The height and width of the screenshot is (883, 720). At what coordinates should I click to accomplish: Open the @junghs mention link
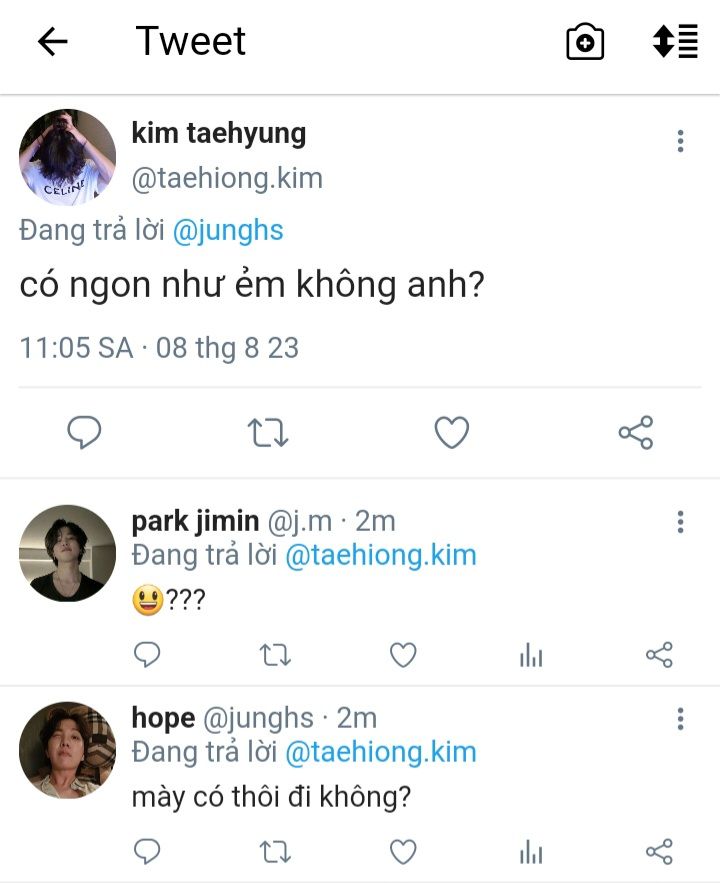228,231
